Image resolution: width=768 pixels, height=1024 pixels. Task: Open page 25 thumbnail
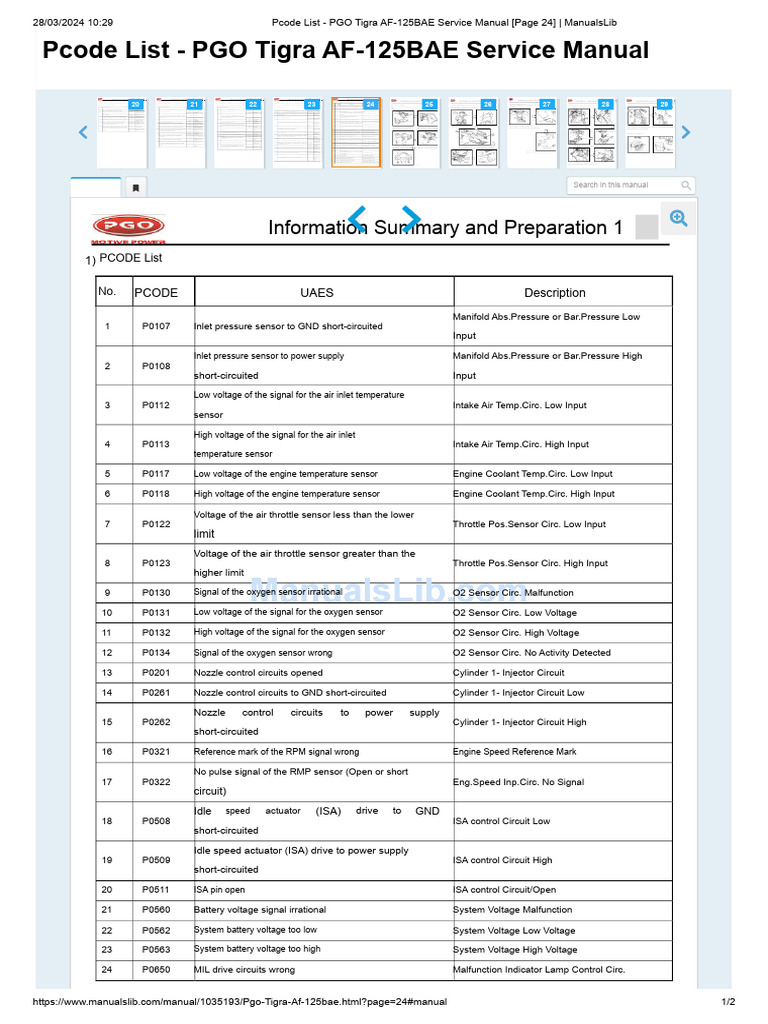pos(415,133)
